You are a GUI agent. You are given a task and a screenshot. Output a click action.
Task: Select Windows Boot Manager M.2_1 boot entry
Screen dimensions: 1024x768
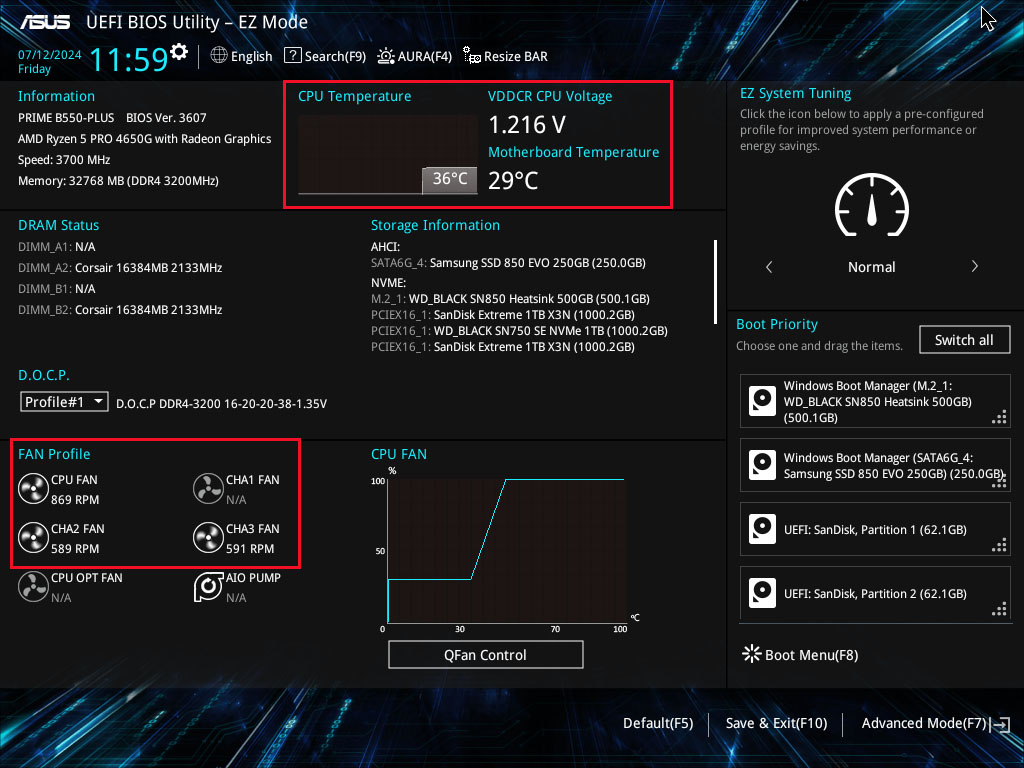coord(875,401)
